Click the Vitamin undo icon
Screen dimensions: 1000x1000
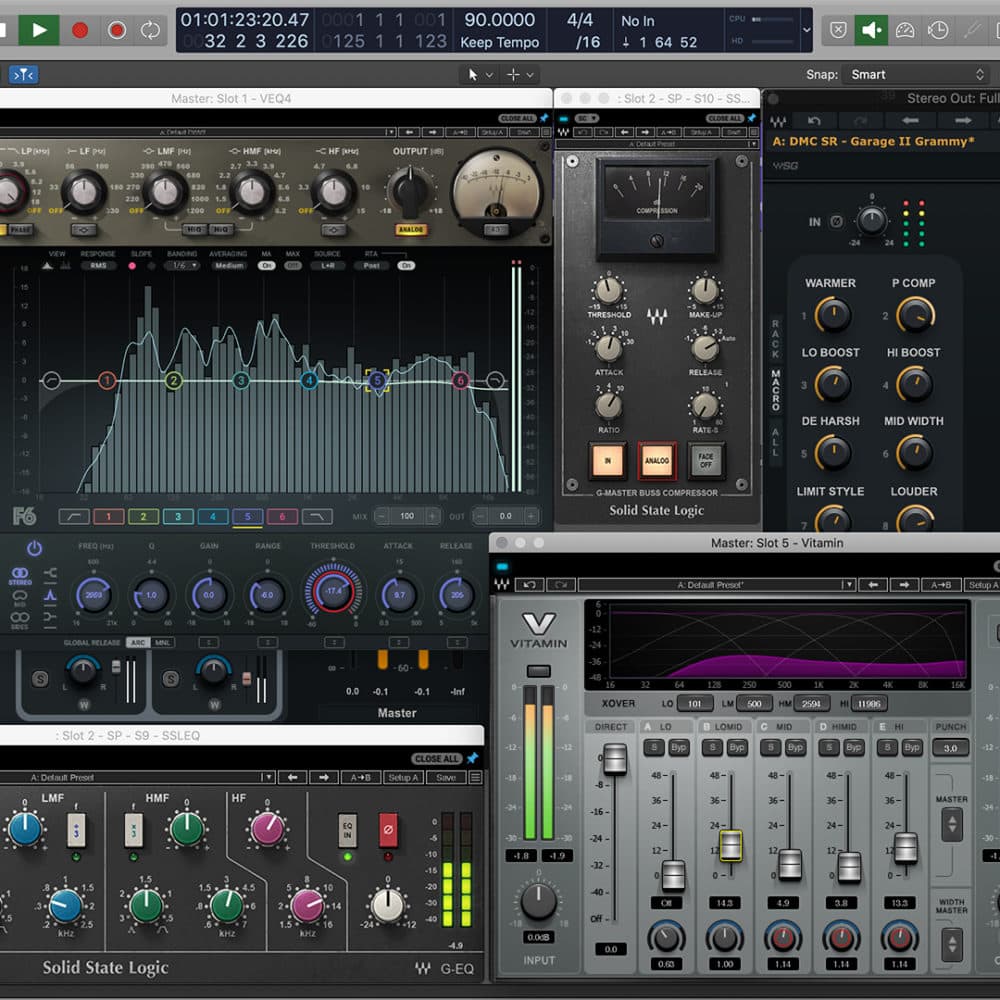529,585
